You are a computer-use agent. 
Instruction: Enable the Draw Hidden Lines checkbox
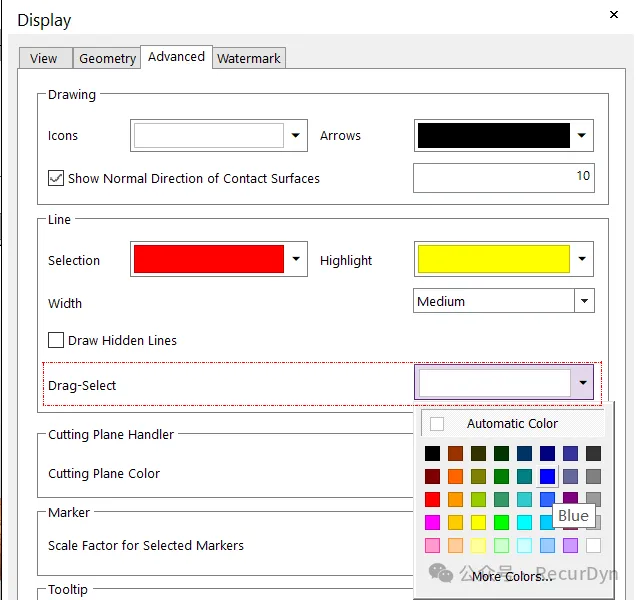coord(56,340)
